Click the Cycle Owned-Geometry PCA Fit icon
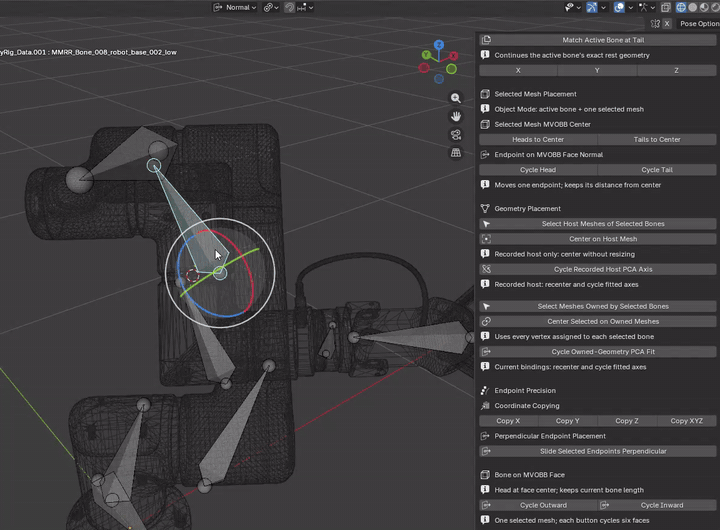 [486, 352]
